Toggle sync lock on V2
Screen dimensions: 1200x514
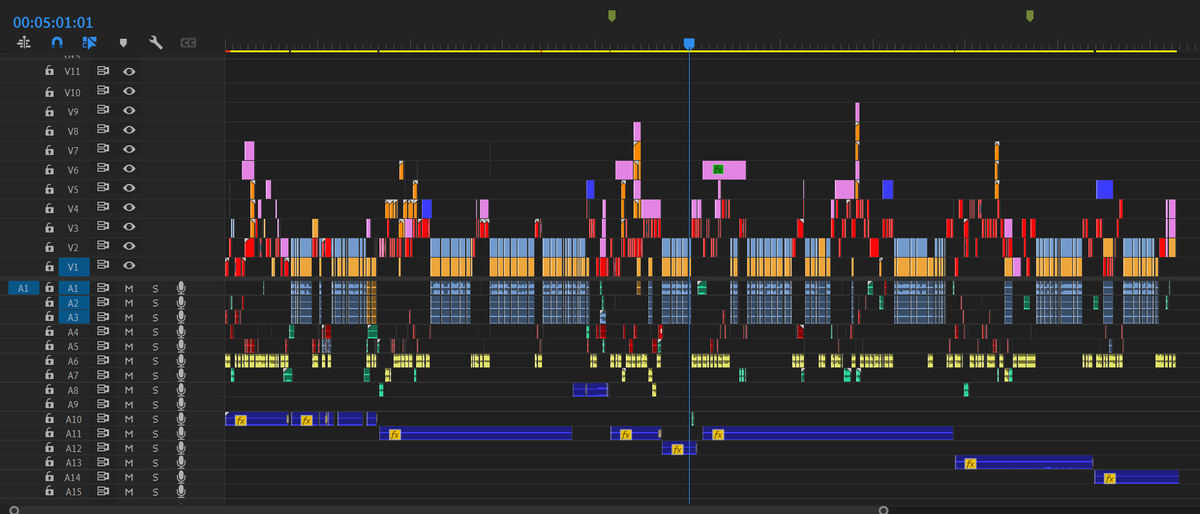point(102,247)
